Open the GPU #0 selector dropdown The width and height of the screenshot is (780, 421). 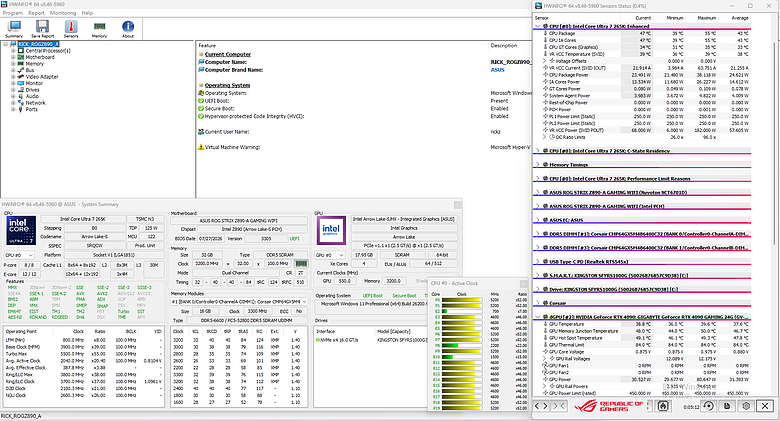click(x=331, y=255)
